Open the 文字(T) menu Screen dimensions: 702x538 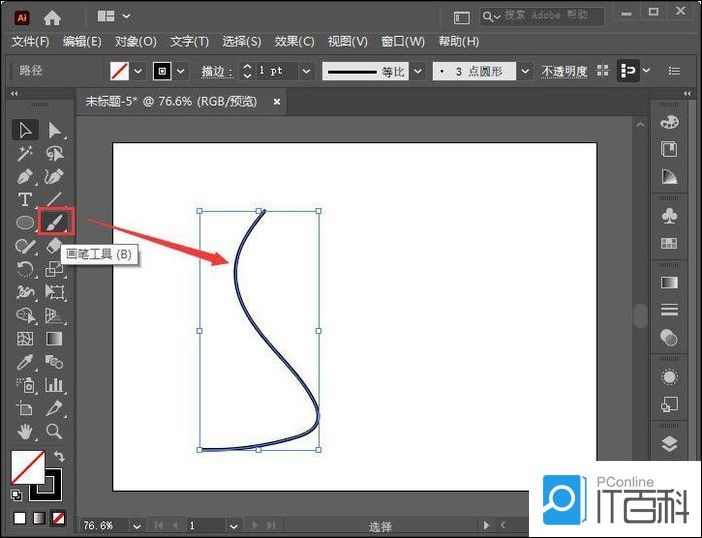point(189,42)
